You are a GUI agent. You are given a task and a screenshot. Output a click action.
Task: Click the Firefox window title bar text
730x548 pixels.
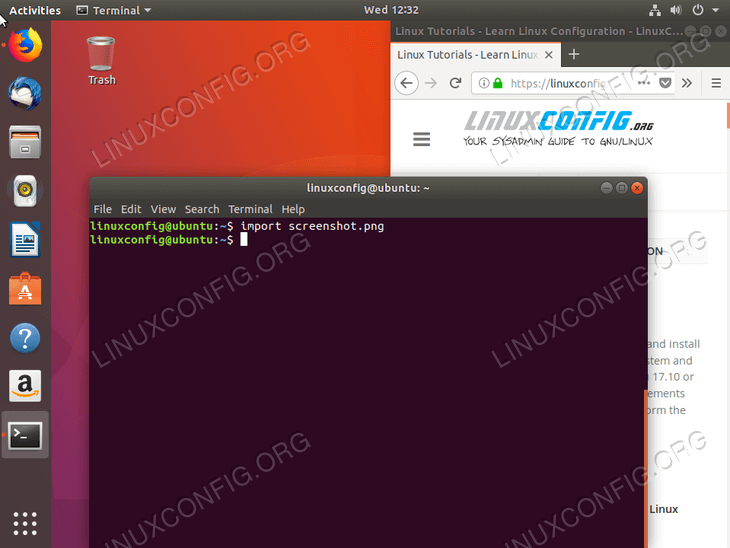539,31
